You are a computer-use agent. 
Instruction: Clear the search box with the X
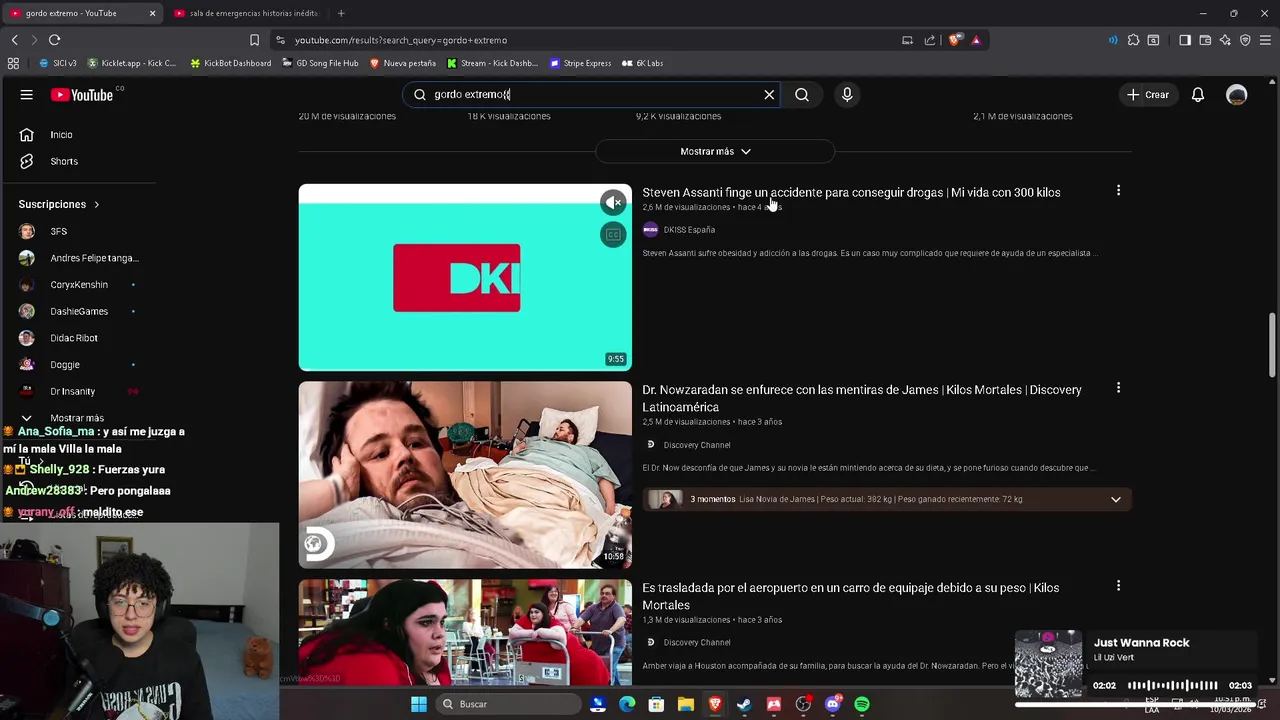[769, 95]
